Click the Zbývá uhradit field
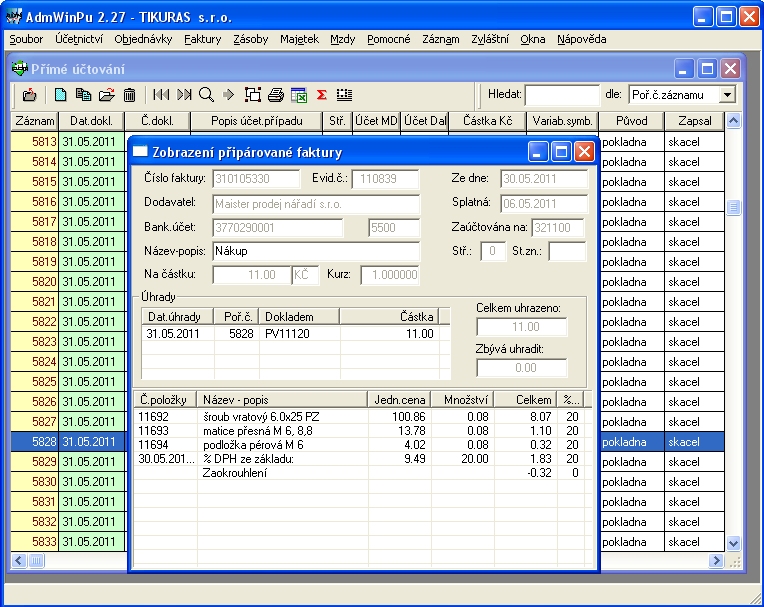The height and width of the screenshot is (607, 764). click(x=522, y=368)
